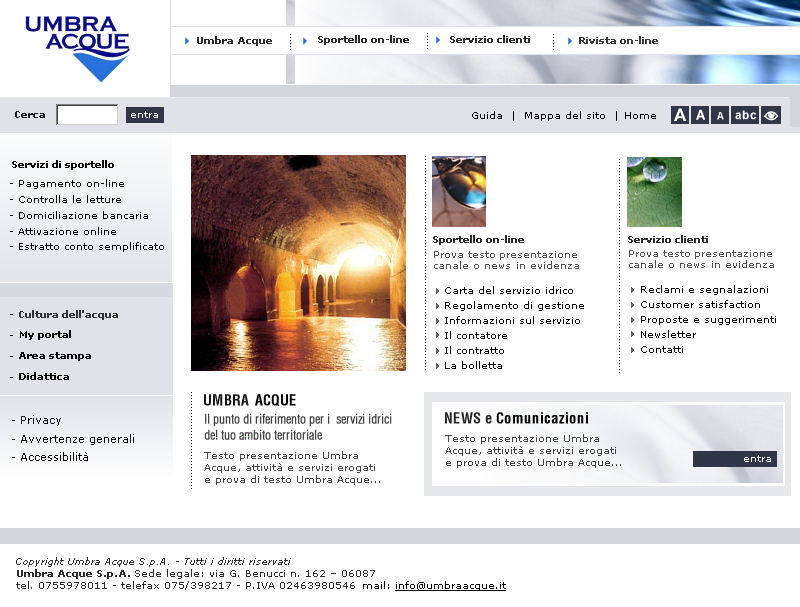Click the entra button beside search
Image resolution: width=800 pixels, height=607 pixels.
coord(144,115)
